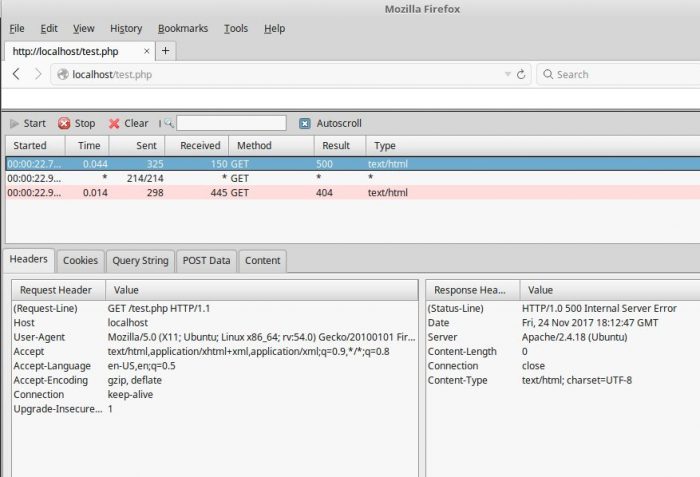Sort by the Time column header
The width and height of the screenshot is (700, 477).
click(x=88, y=146)
